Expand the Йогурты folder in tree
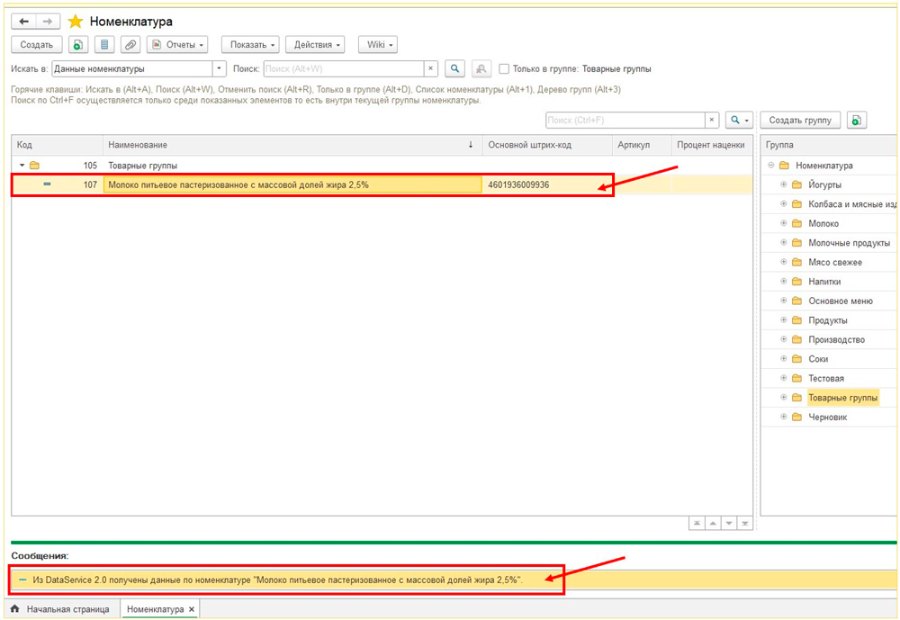This screenshot has width=900, height=620. pyautogui.click(x=783, y=185)
